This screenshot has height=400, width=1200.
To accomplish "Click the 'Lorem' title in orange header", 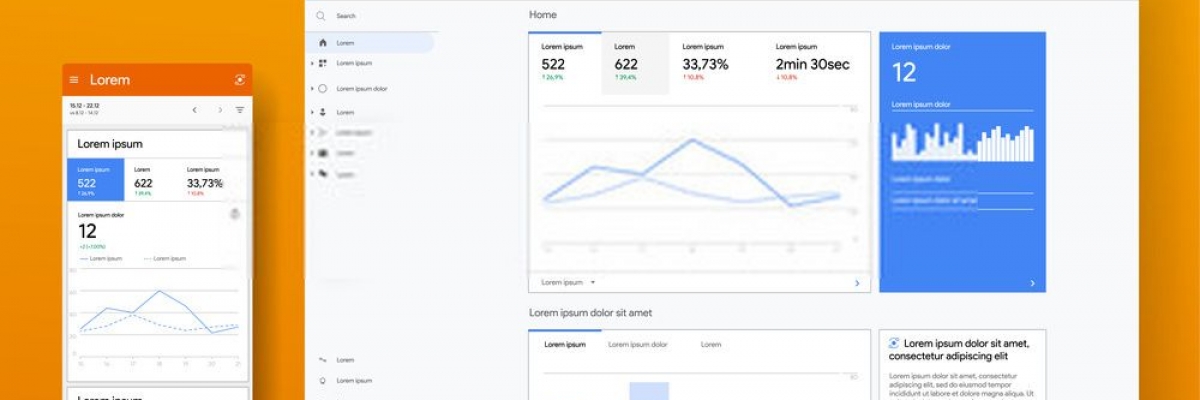I will point(110,80).
